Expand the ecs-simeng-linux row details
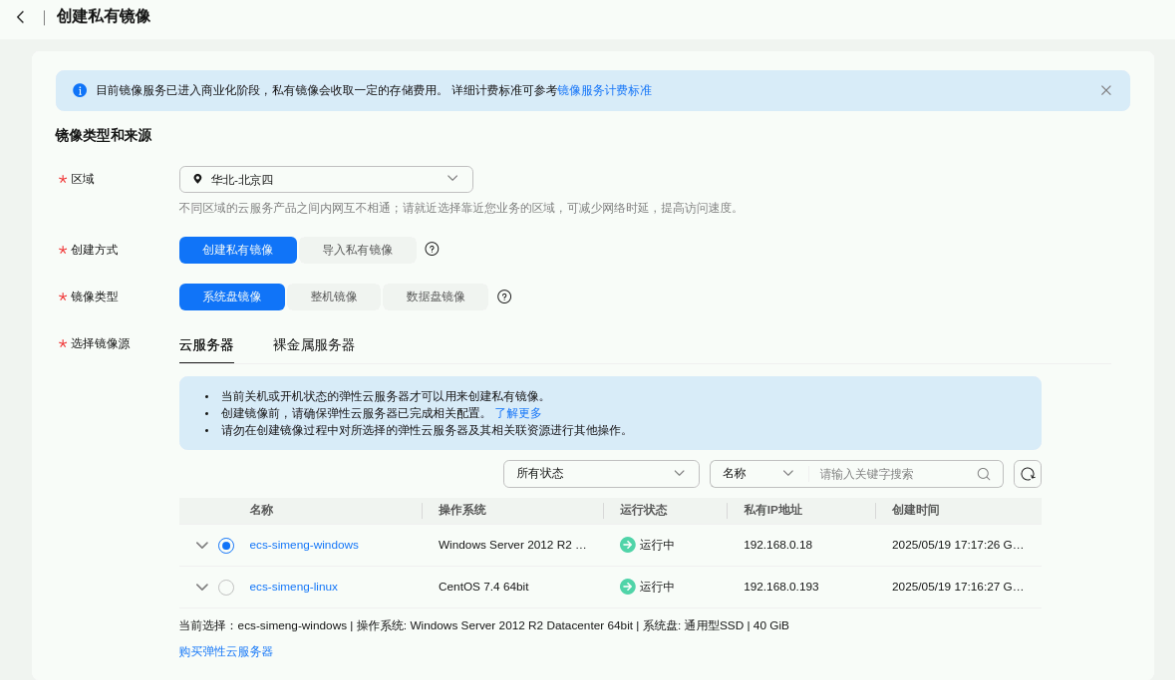Viewport: 1175px width, 680px height. pyautogui.click(x=202, y=587)
